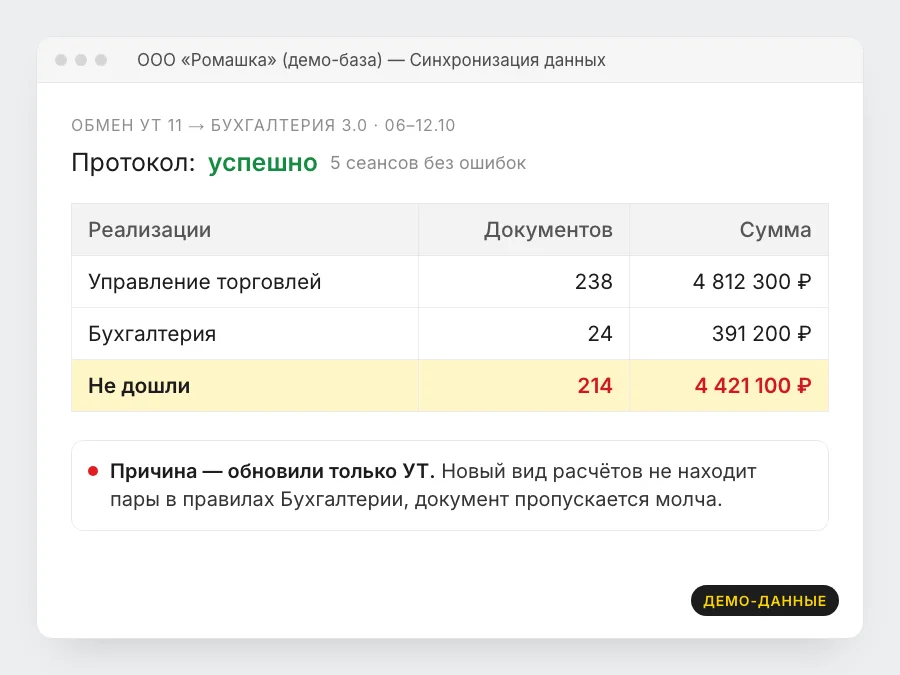
Task: Click the green 'успешно' status
Action: pos(262,163)
